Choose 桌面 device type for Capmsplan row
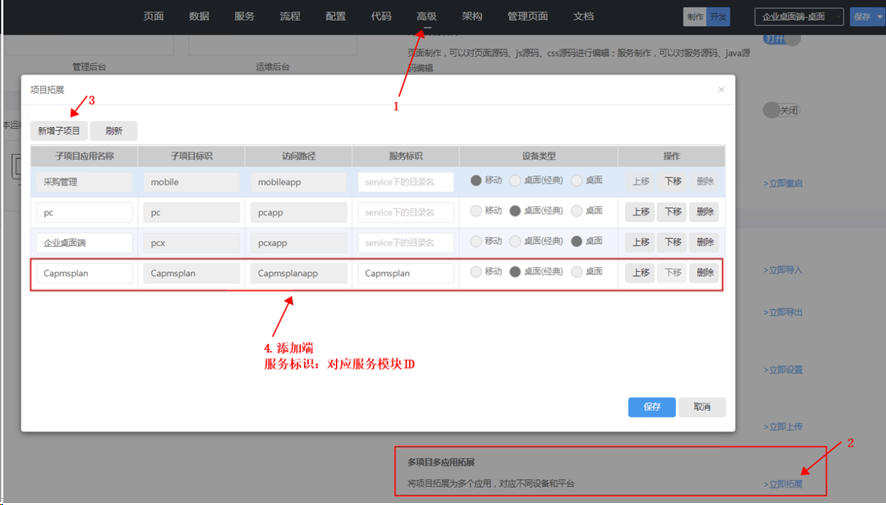Screen dimensions: 886x505 pyautogui.click(x=577, y=272)
